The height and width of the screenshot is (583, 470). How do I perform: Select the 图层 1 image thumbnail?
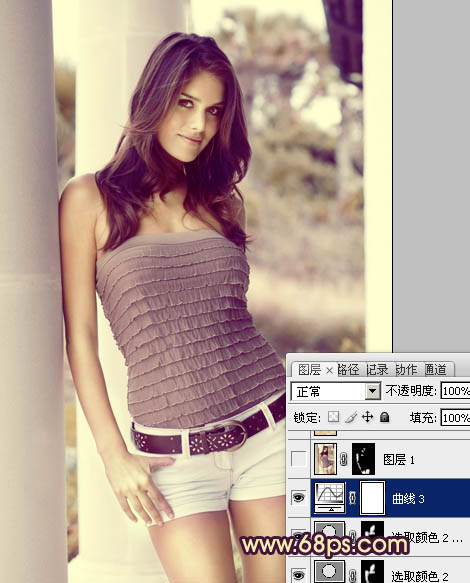coord(325,459)
